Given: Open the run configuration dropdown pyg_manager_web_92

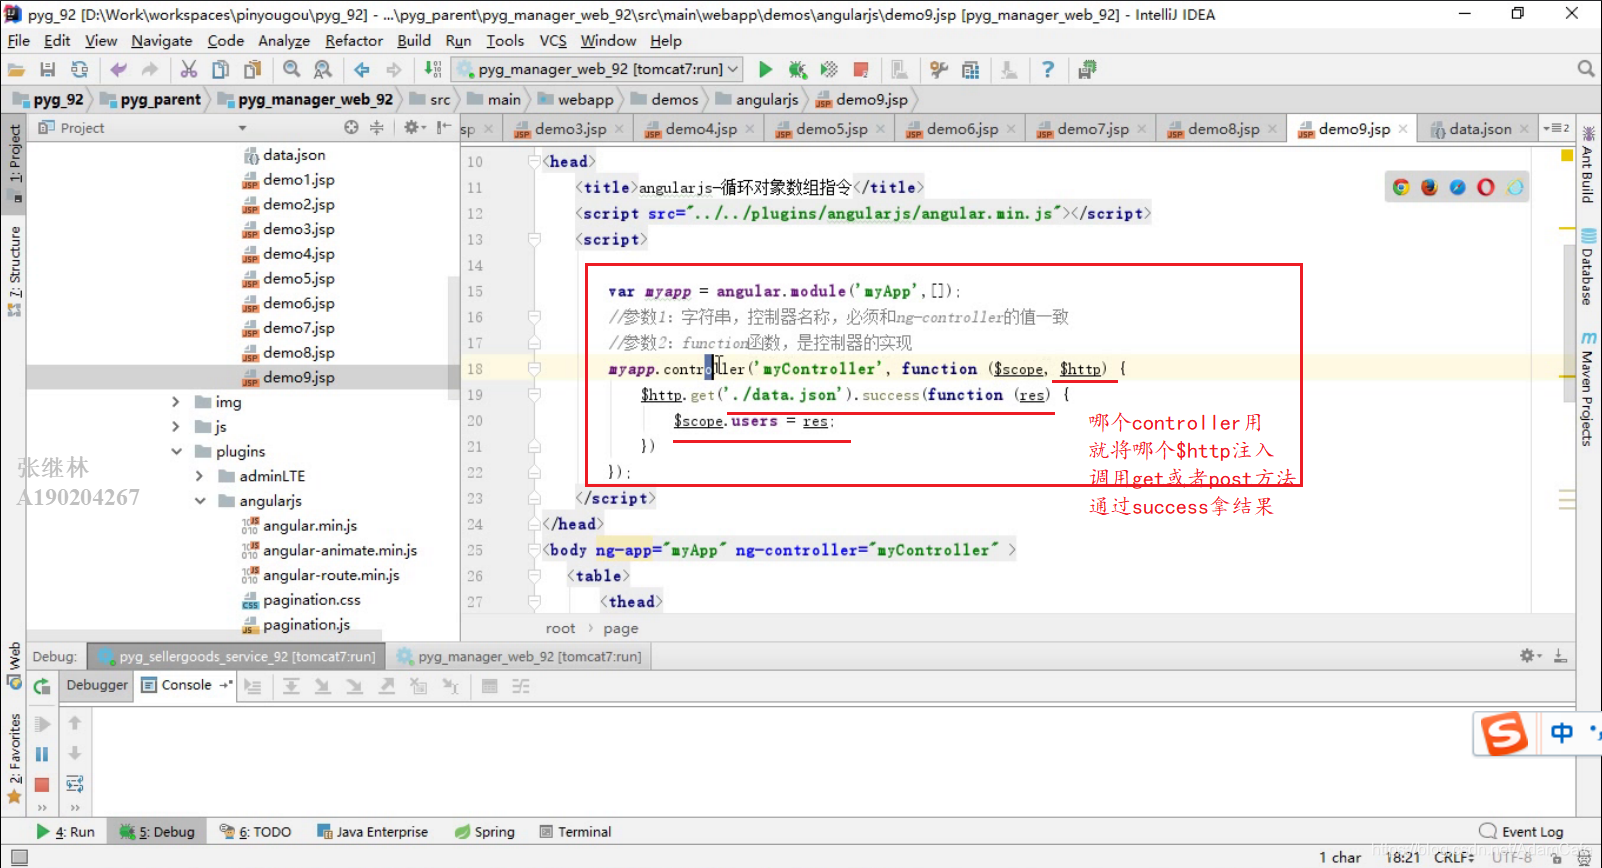Looking at the screenshot, I should 597,69.
